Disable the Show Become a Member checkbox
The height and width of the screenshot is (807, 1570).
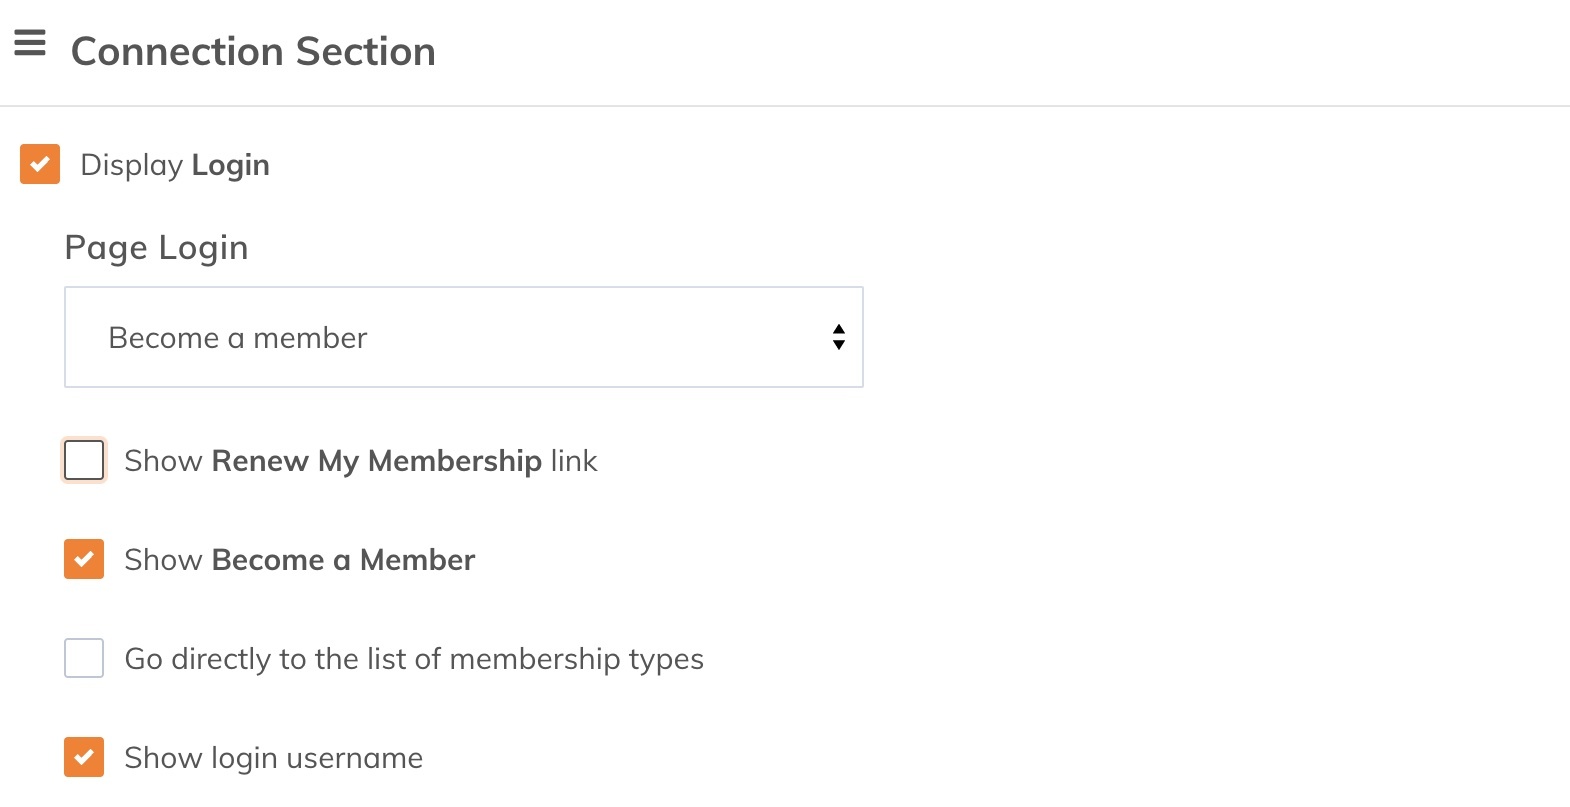[x=84, y=560]
